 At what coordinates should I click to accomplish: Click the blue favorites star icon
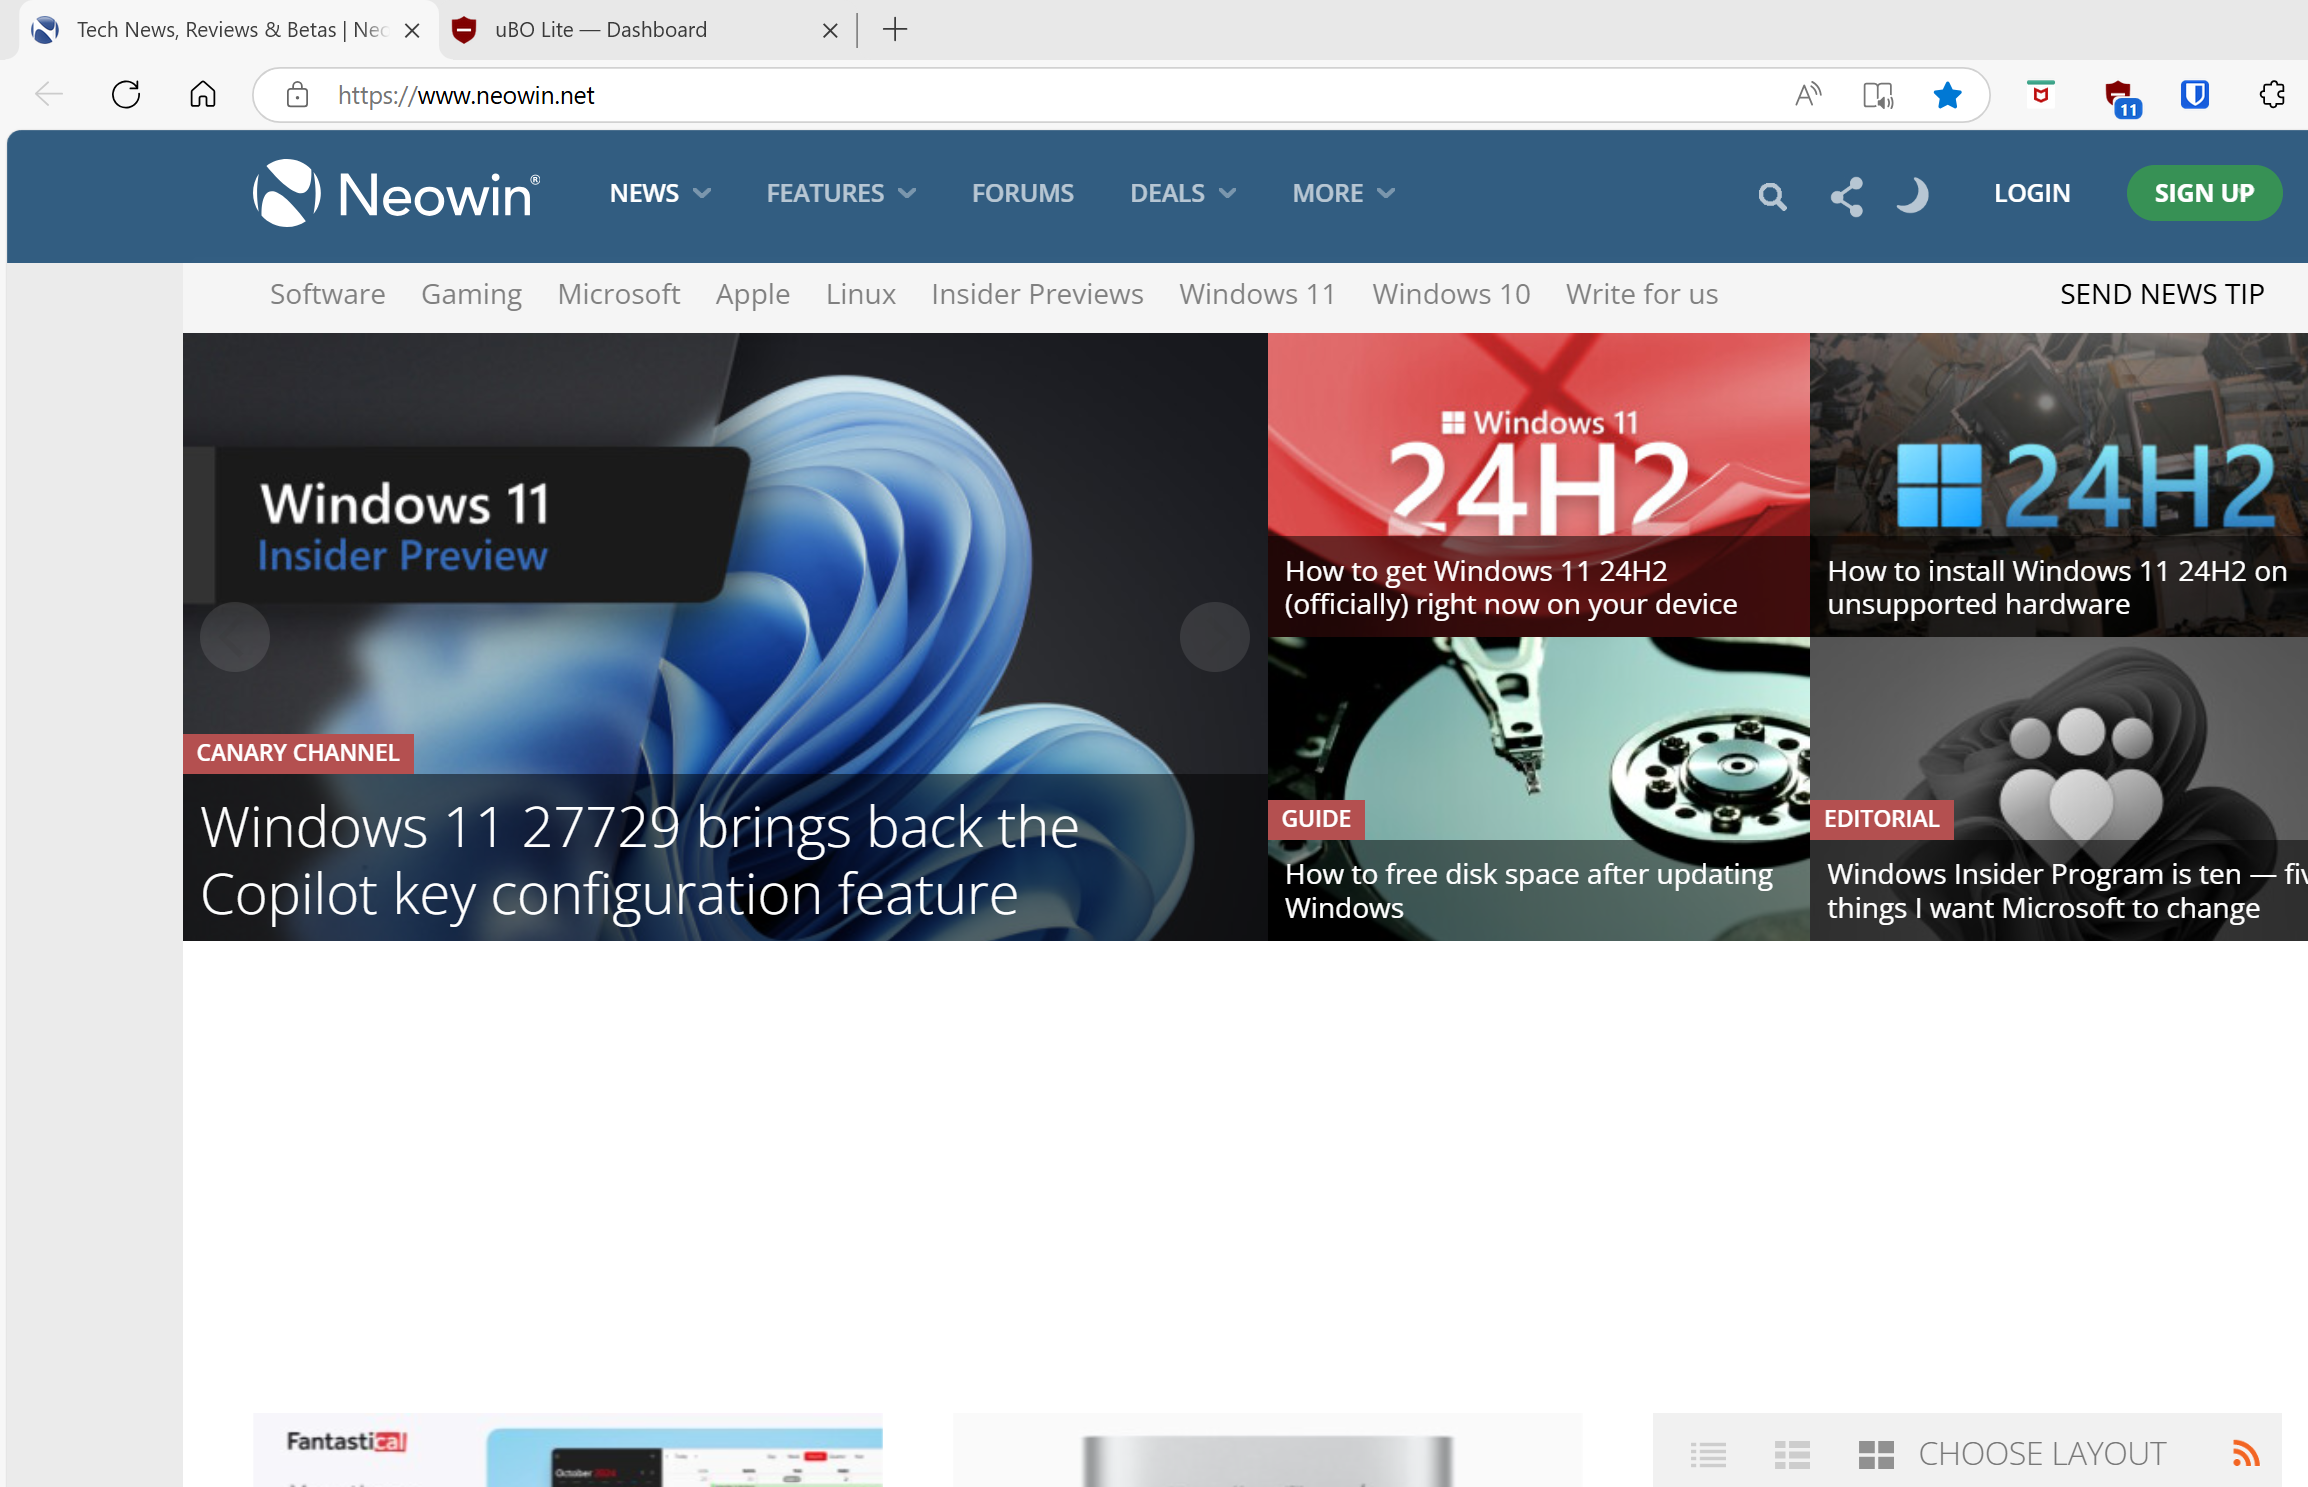(x=1946, y=95)
